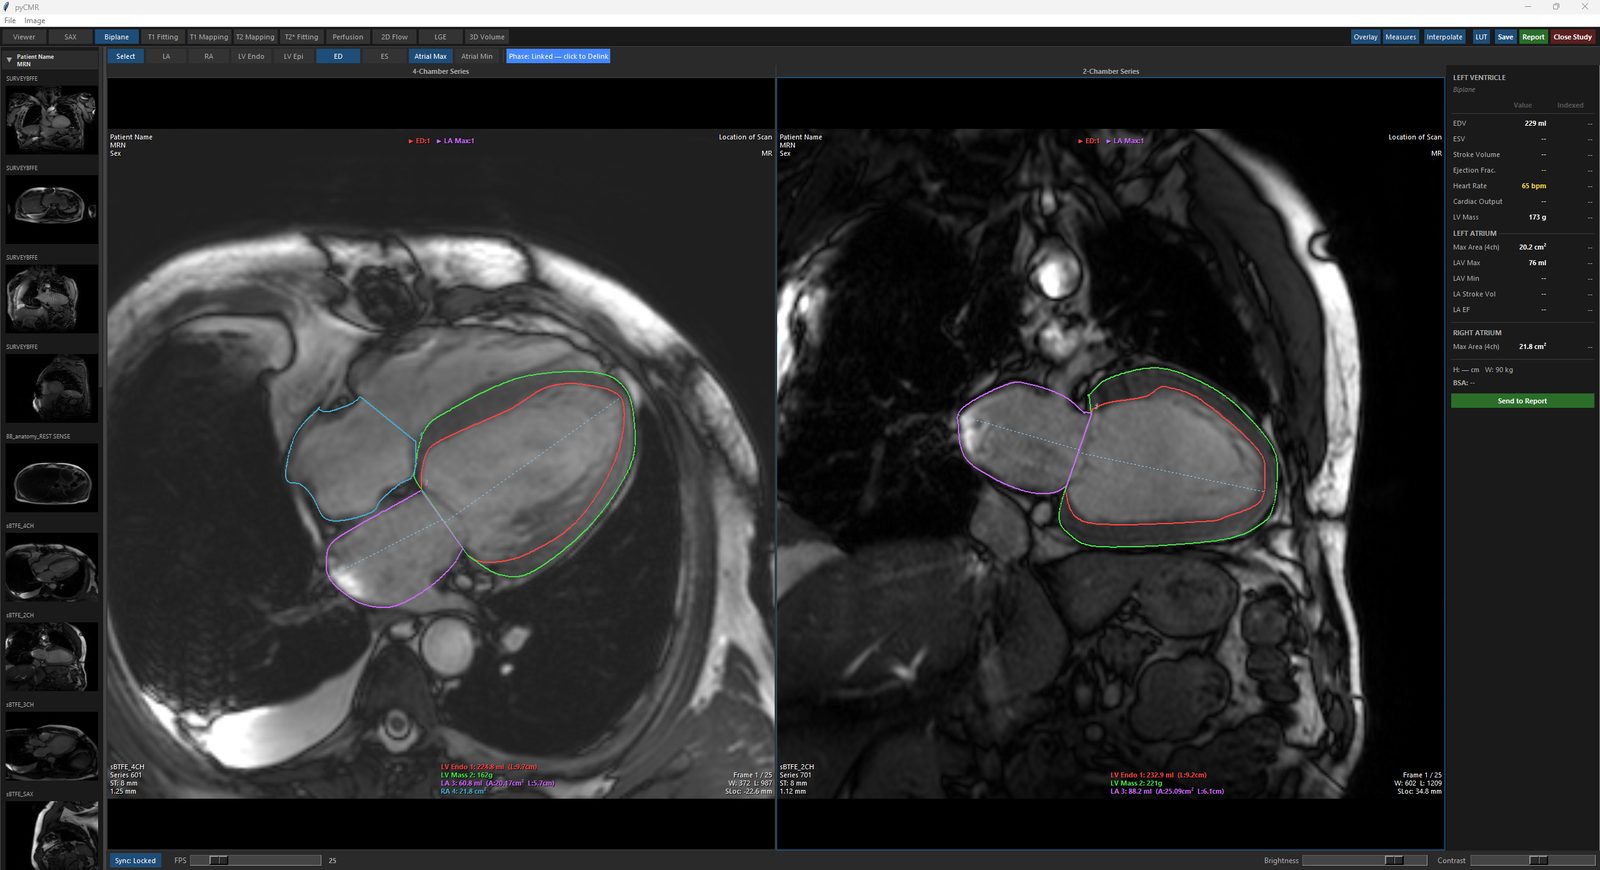This screenshot has height=870, width=1600.
Task: Choose the LA contour tool
Action: (166, 56)
